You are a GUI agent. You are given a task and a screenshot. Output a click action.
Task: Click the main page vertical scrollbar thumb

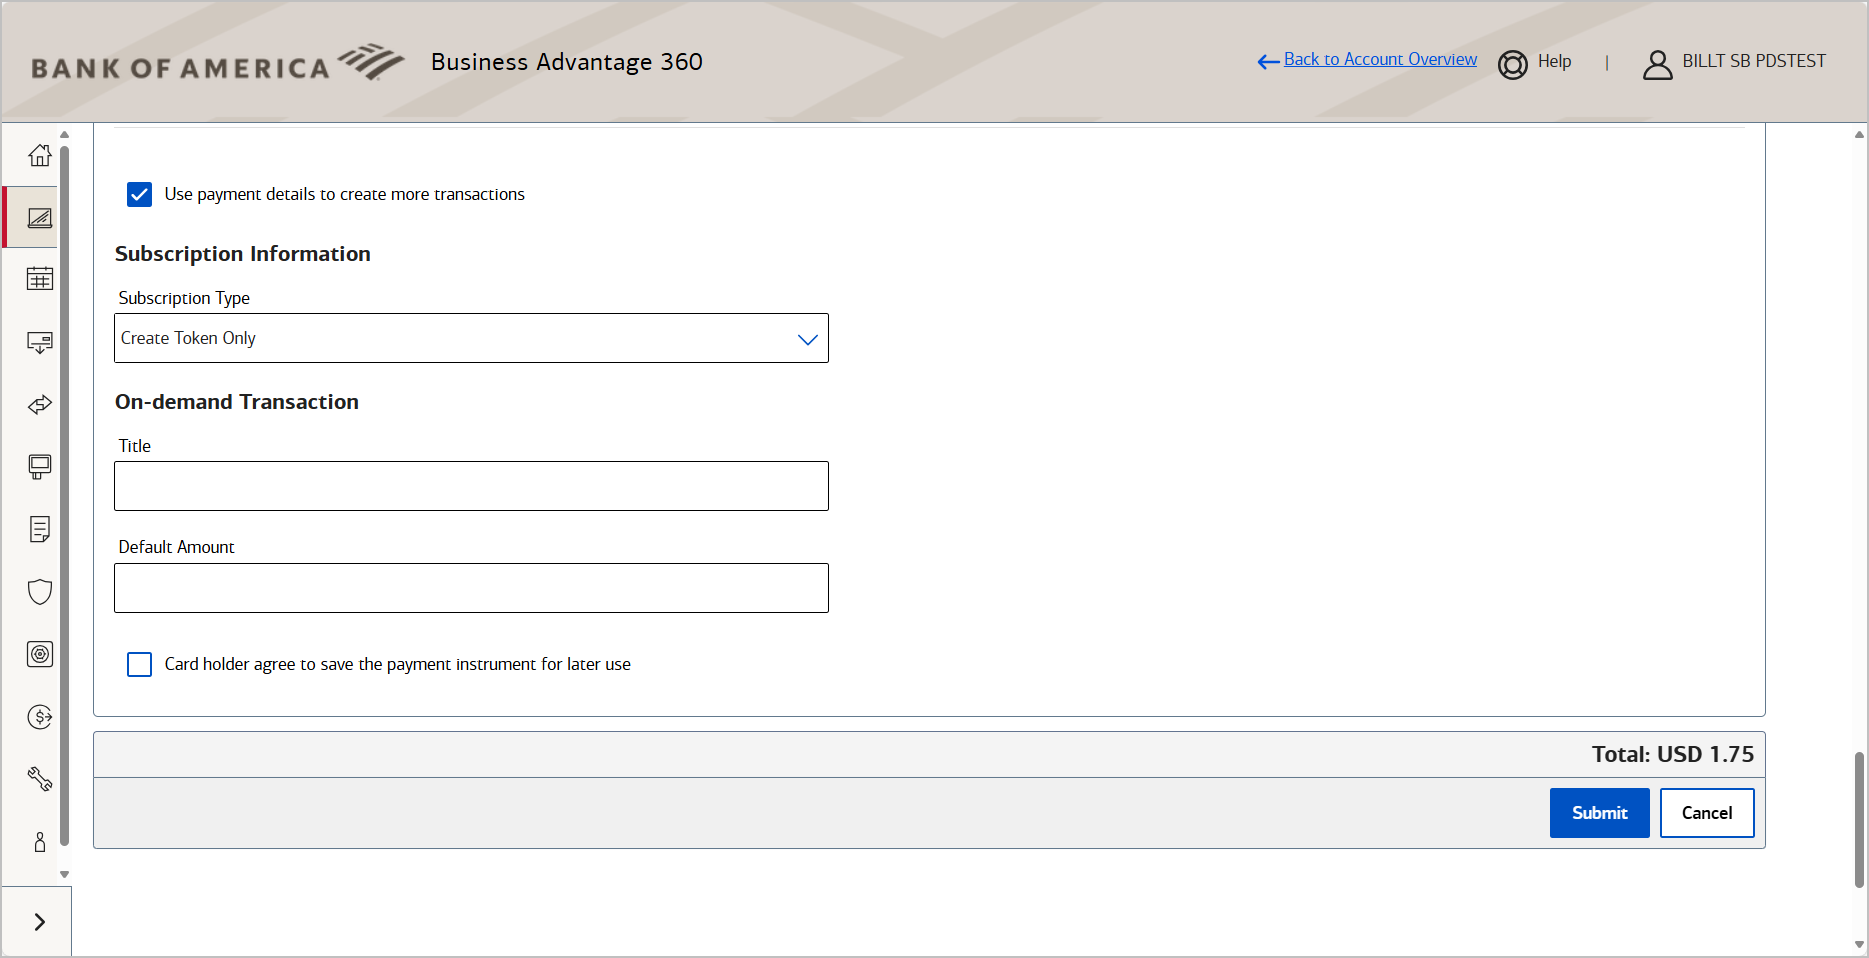[x=1859, y=820]
